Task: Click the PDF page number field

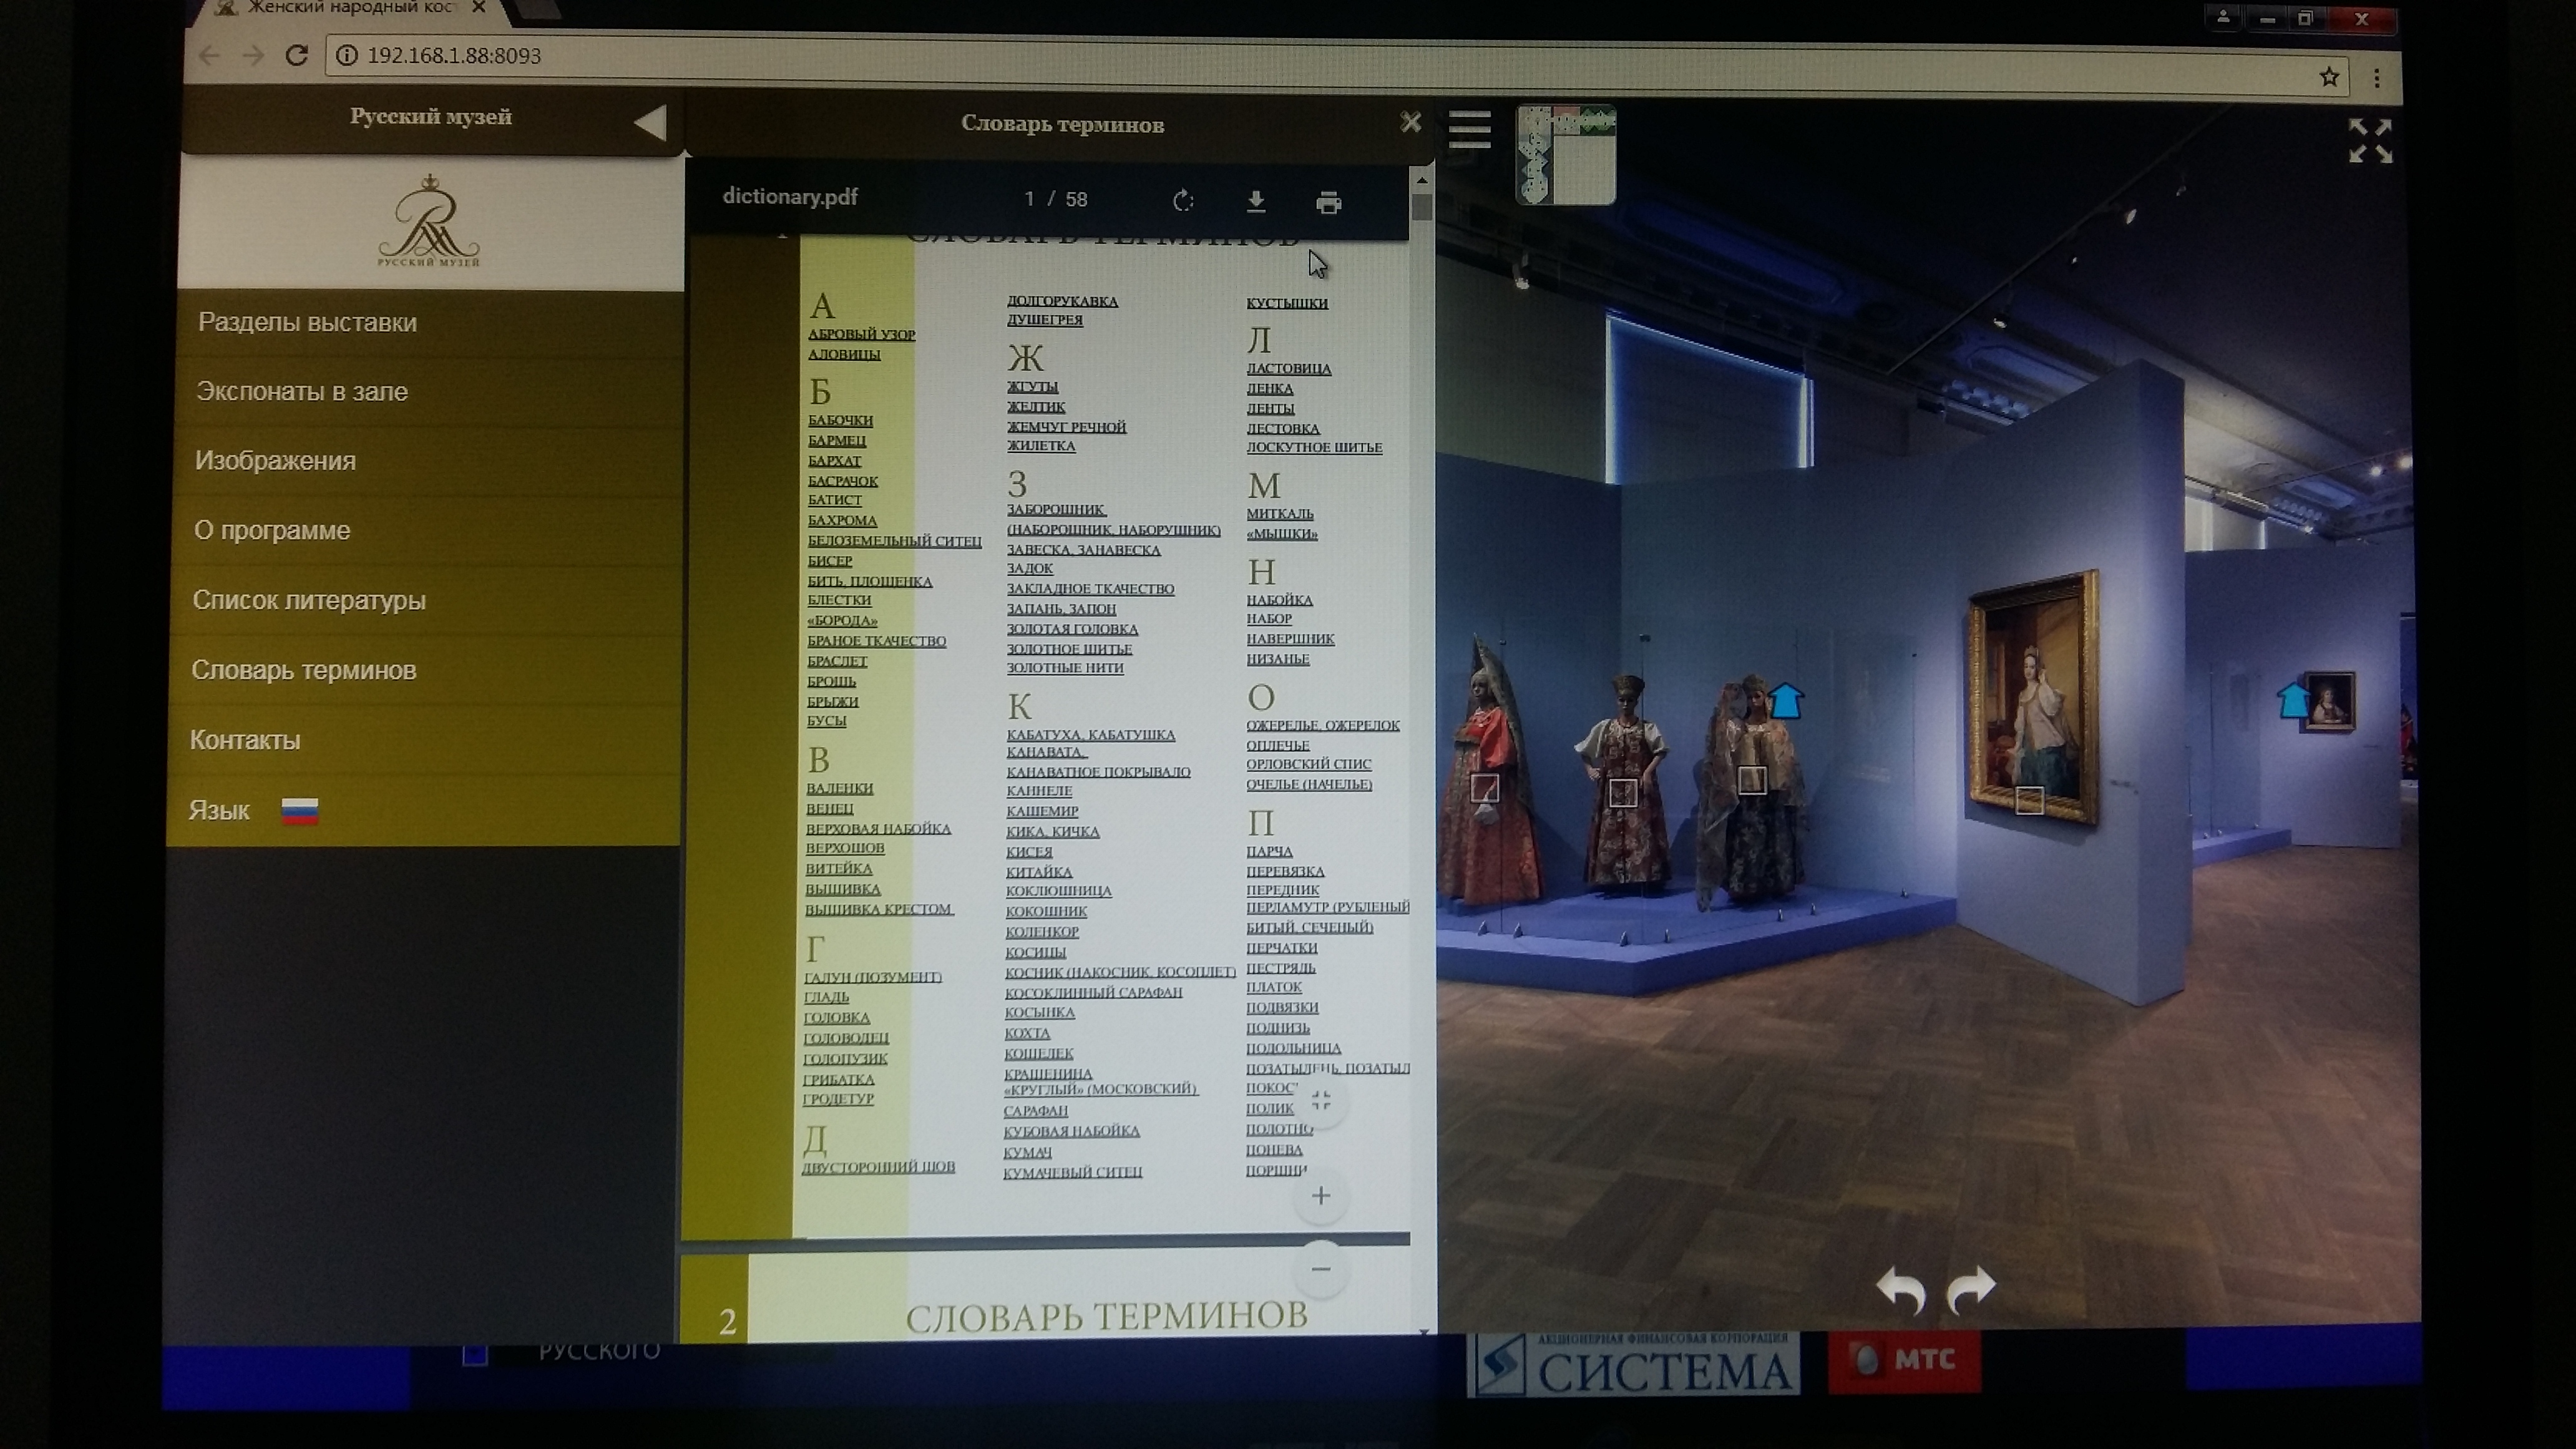Action: click(x=1028, y=199)
